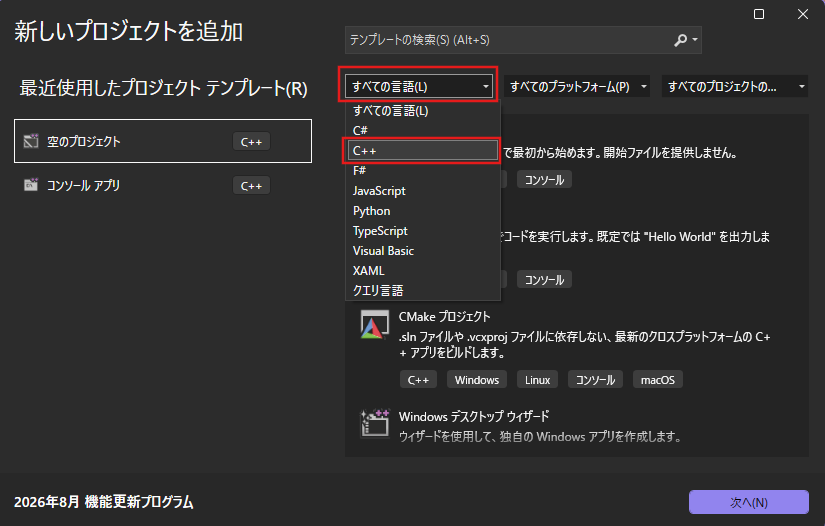The image size is (825, 526).
Task: Open the すべてのプロジェクトの... type dropdown
Action: [x=735, y=87]
